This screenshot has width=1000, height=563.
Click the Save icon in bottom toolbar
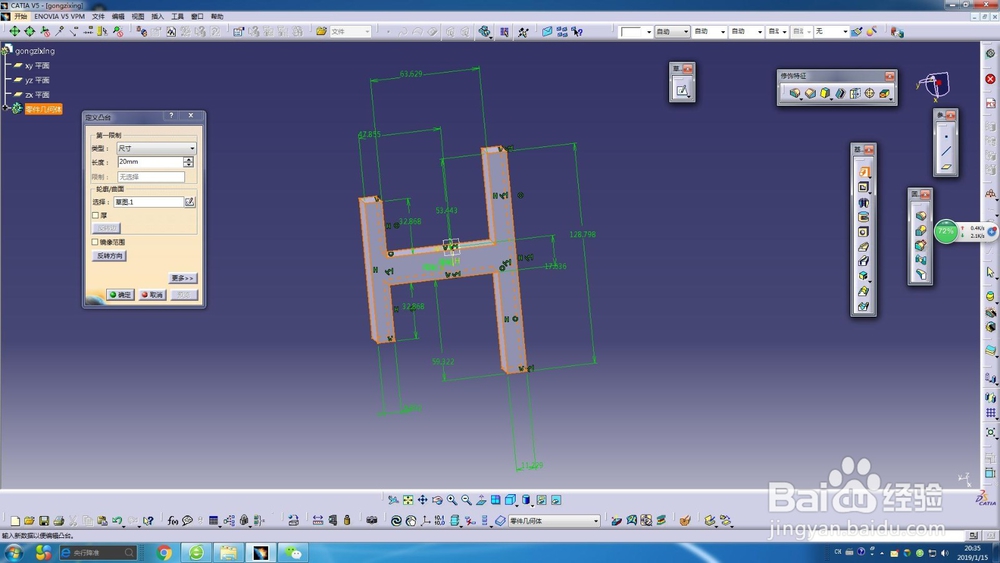(x=44, y=521)
